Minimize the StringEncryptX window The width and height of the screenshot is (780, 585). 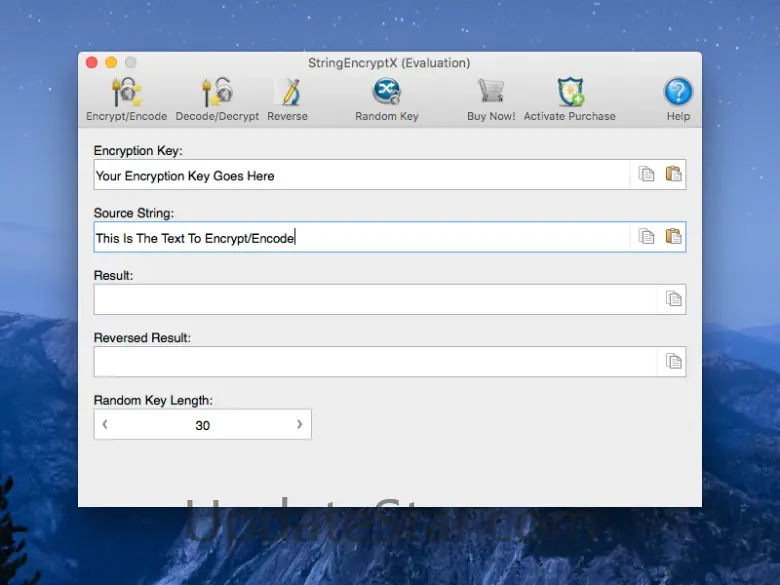click(111, 62)
